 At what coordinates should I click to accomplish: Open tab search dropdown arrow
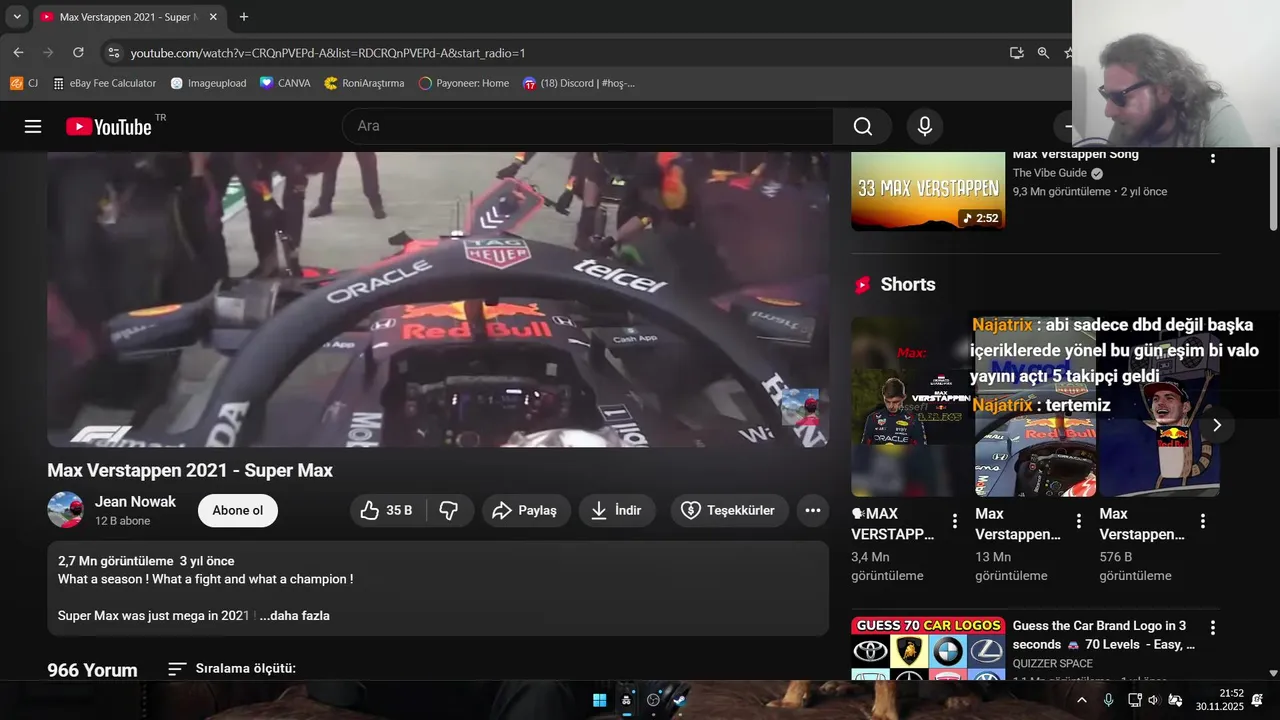pos(17,17)
